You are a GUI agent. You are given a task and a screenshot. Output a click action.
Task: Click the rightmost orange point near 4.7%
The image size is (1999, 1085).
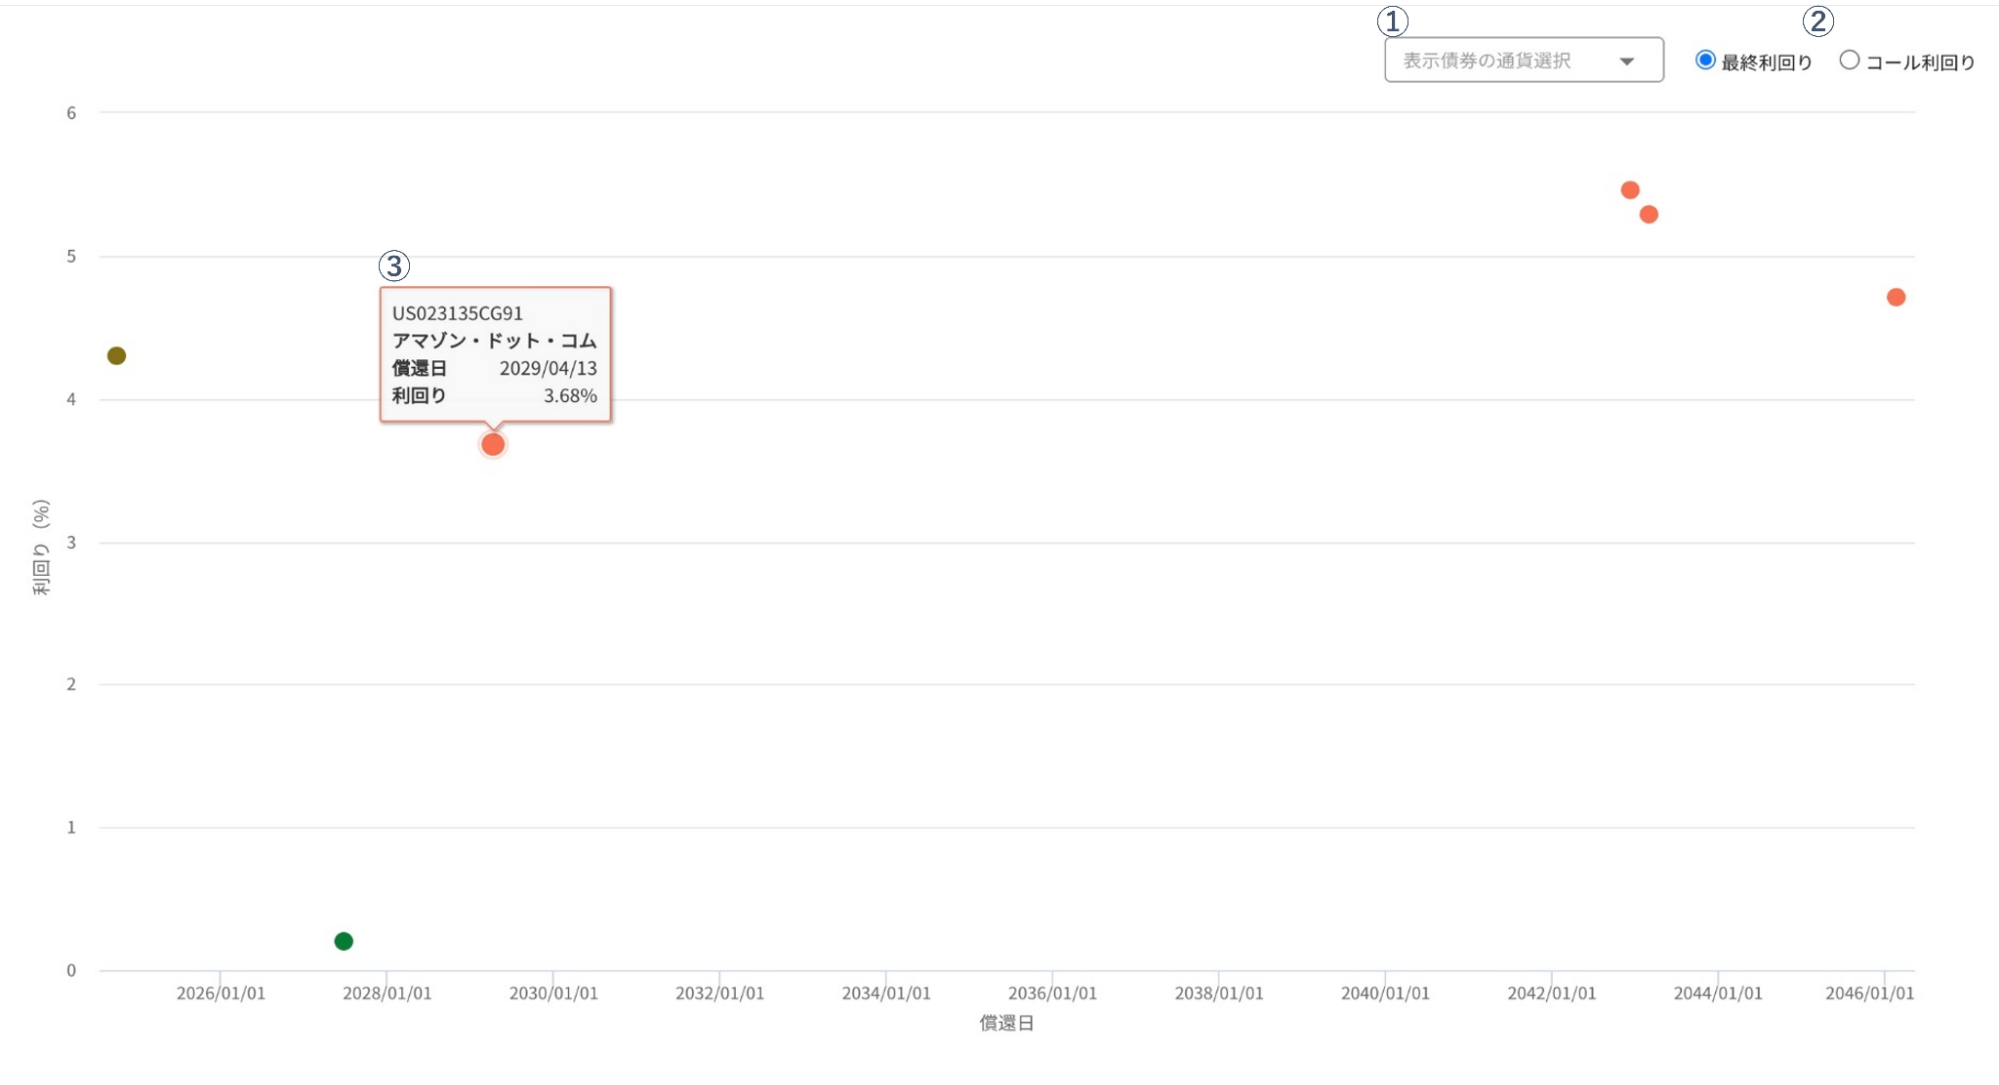click(1896, 297)
